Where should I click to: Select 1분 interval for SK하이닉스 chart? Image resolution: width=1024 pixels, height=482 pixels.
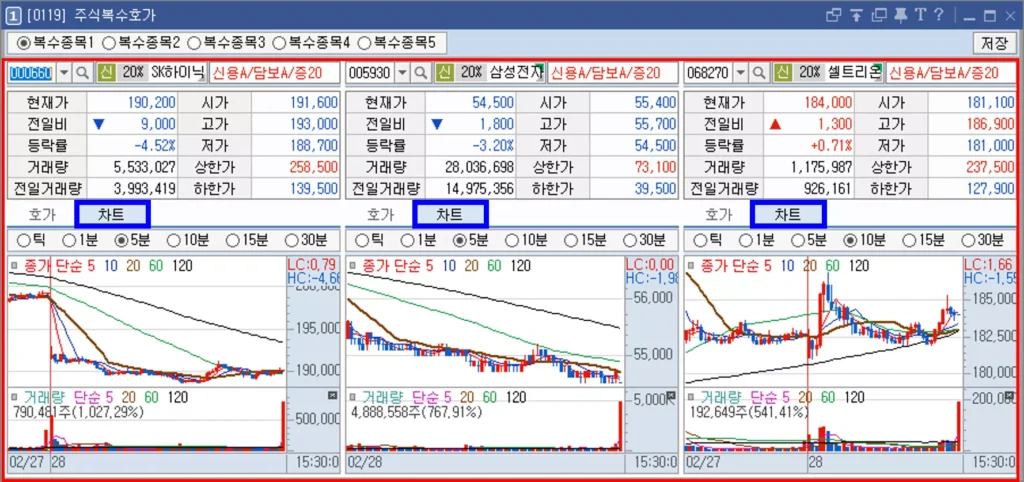click(x=69, y=240)
